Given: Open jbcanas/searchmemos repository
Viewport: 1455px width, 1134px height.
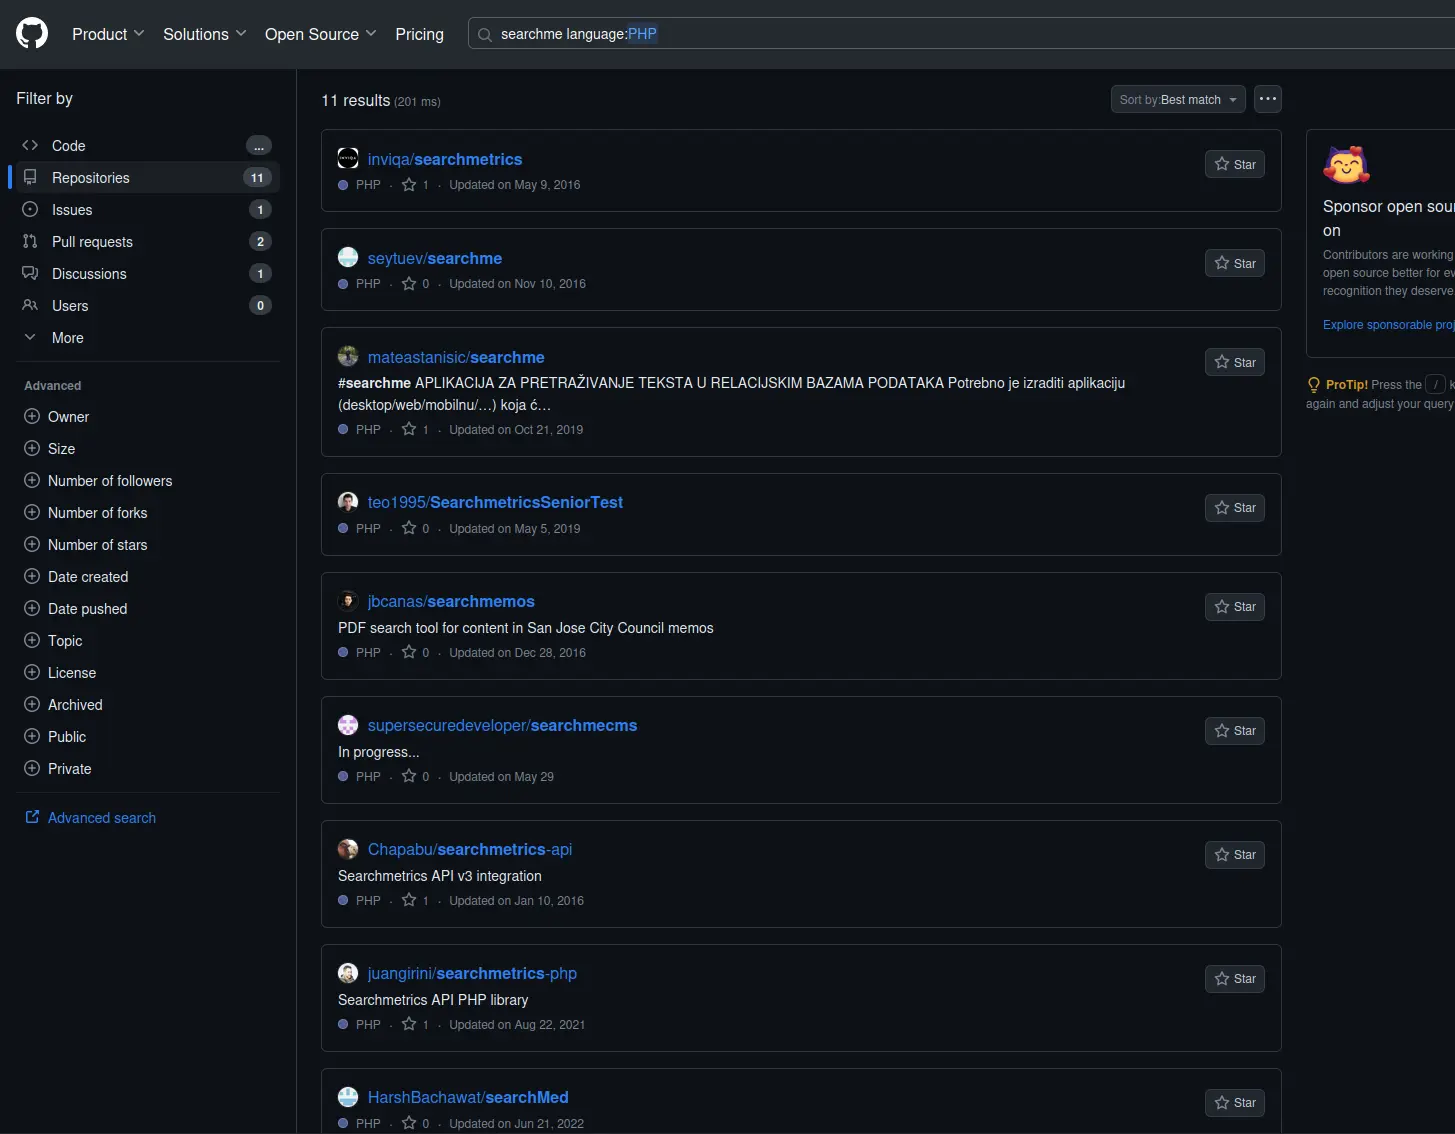Looking at the screenshot, I should pyautogui.click(x=451, y=601).
